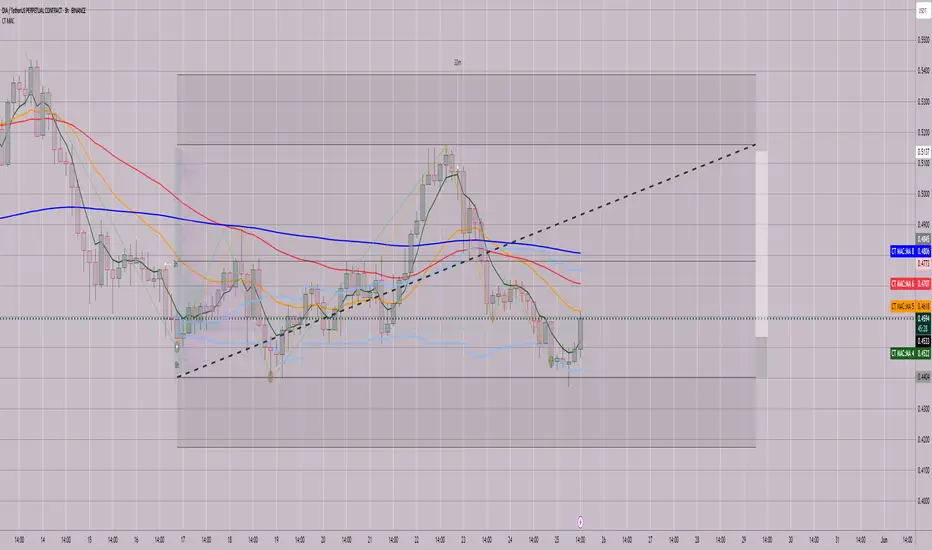
Task: Select the red CT MAC:MA 6 price label
Action: (910, 284)
